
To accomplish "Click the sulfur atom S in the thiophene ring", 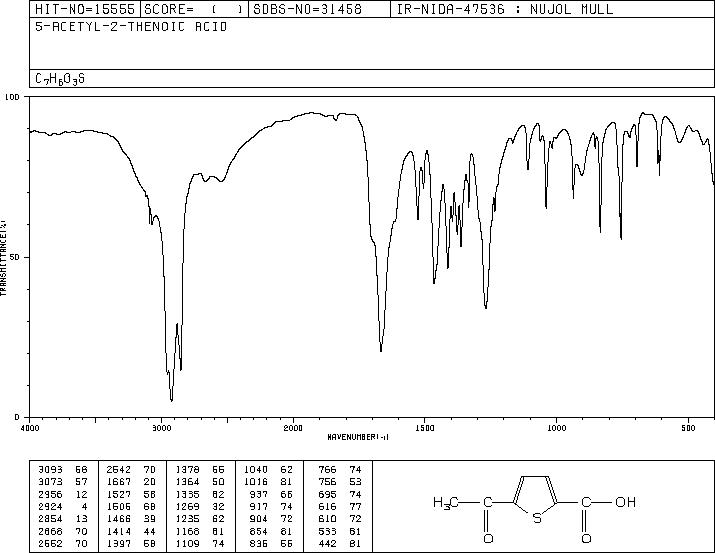I will (537, 518).
